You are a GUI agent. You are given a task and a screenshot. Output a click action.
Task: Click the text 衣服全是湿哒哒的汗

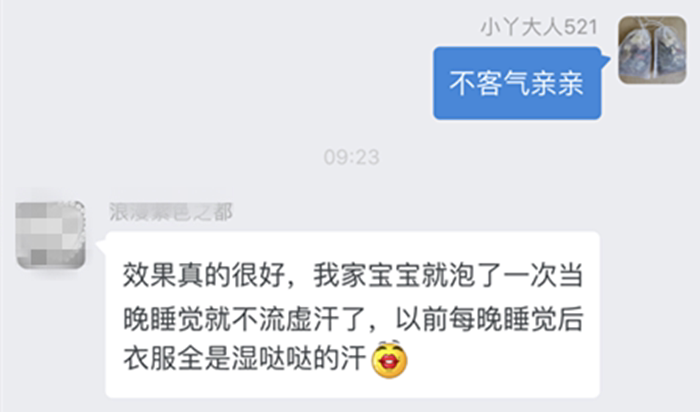[245, 358]
